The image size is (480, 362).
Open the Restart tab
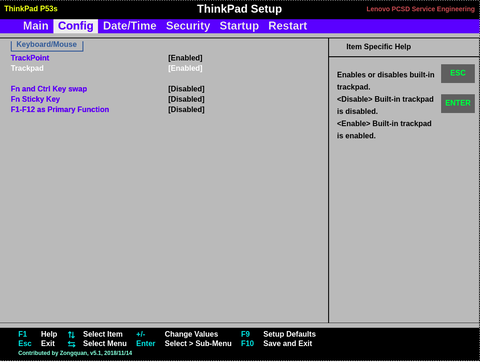click(x=288, y=26)
